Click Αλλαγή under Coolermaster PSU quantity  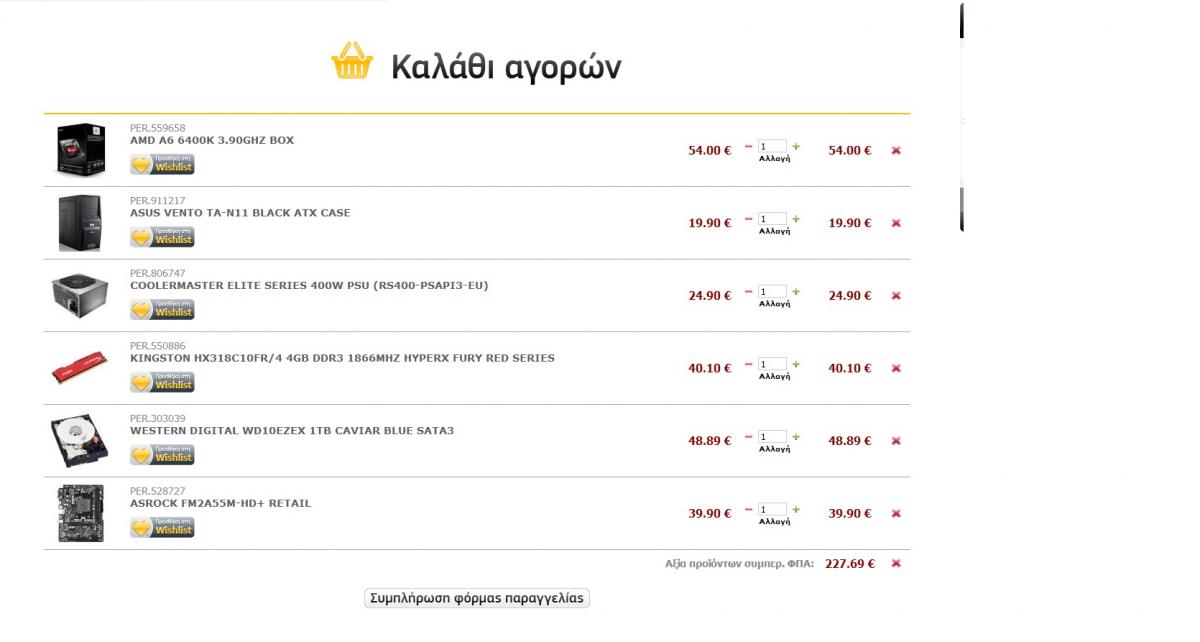[774, 304]
